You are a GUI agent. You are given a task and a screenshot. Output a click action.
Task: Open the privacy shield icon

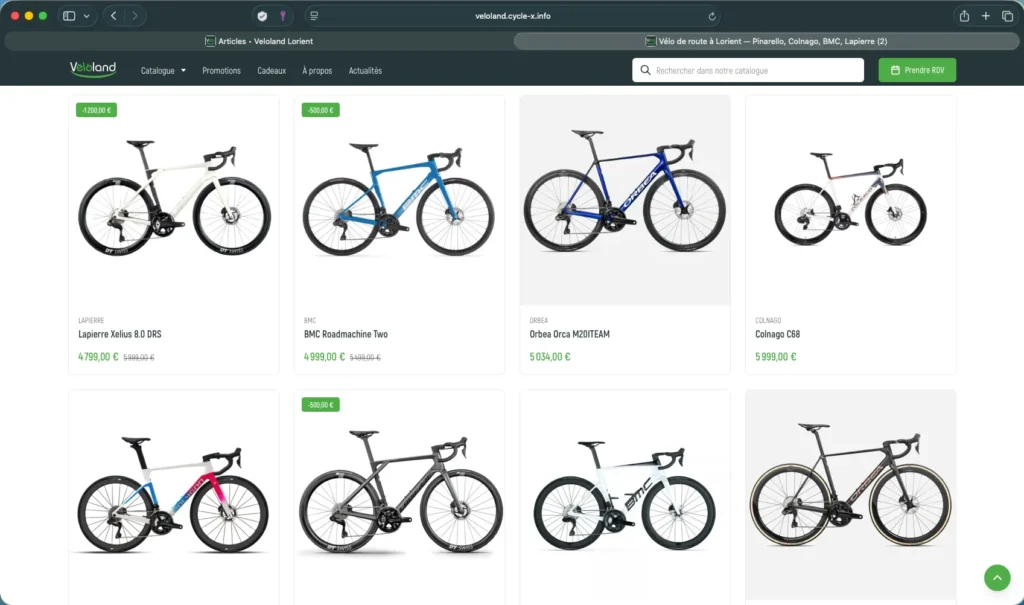(x=263, y=16)
